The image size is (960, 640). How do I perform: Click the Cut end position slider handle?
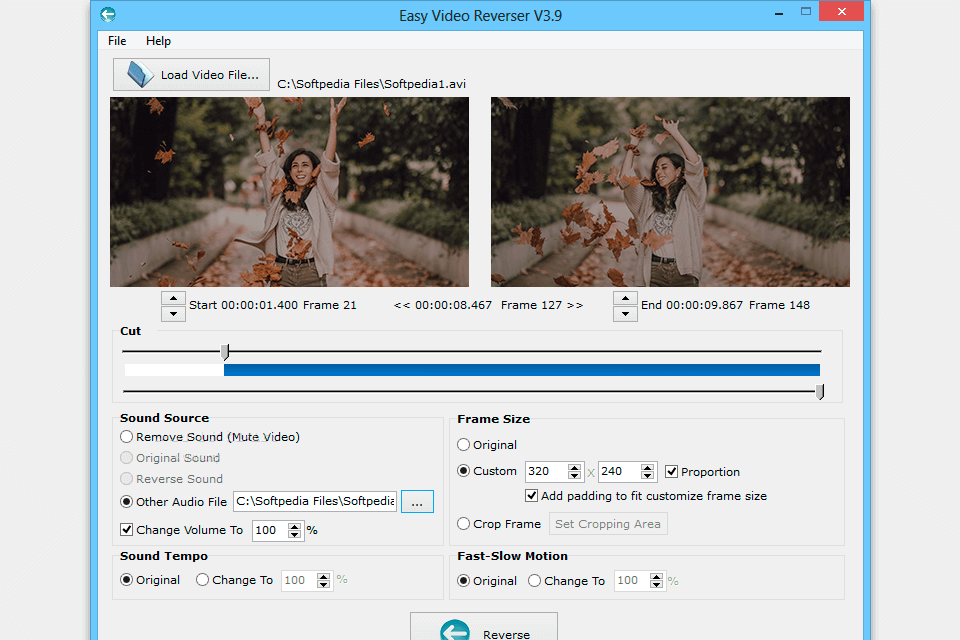[820, 391]
